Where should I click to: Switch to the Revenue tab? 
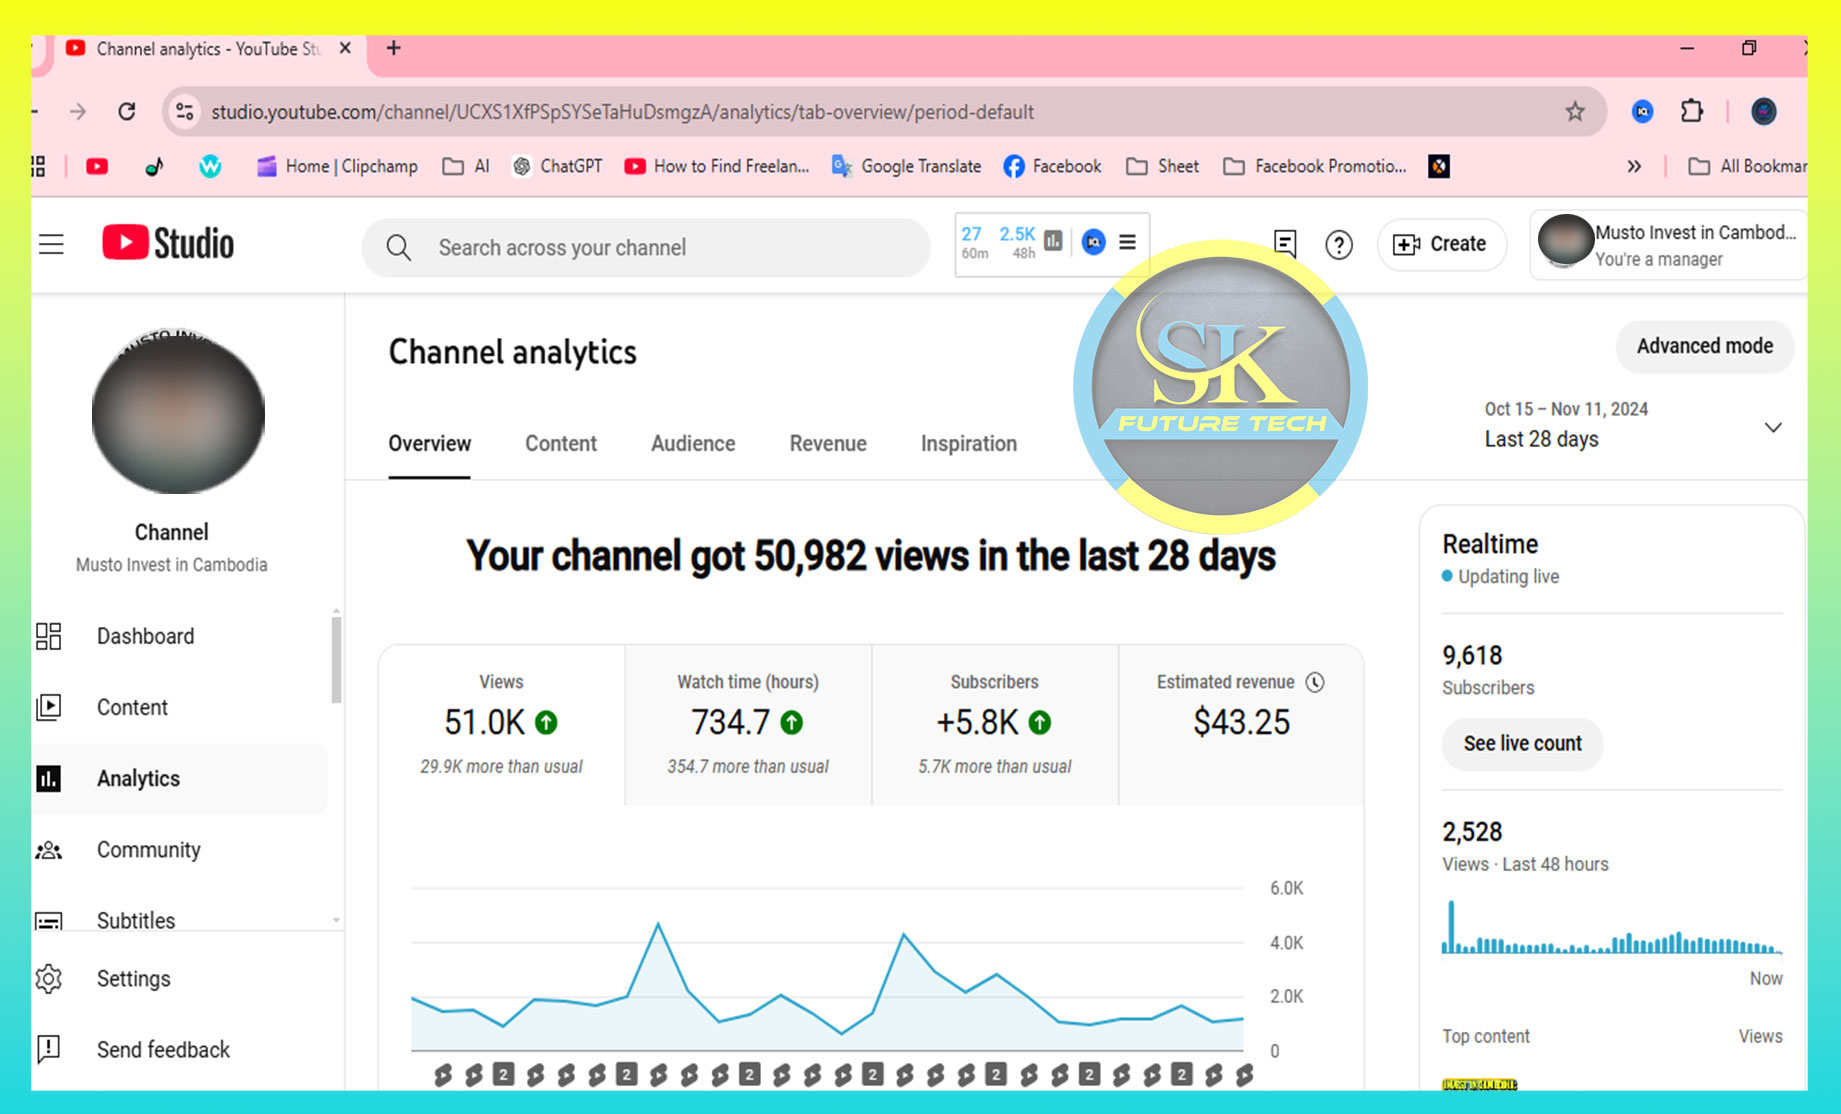[x=827, y=443]
